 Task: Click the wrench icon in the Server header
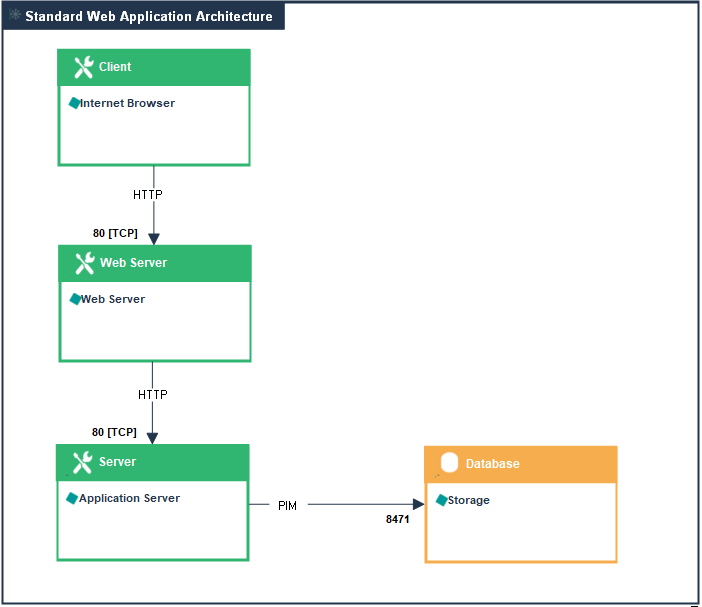(82, 462)
